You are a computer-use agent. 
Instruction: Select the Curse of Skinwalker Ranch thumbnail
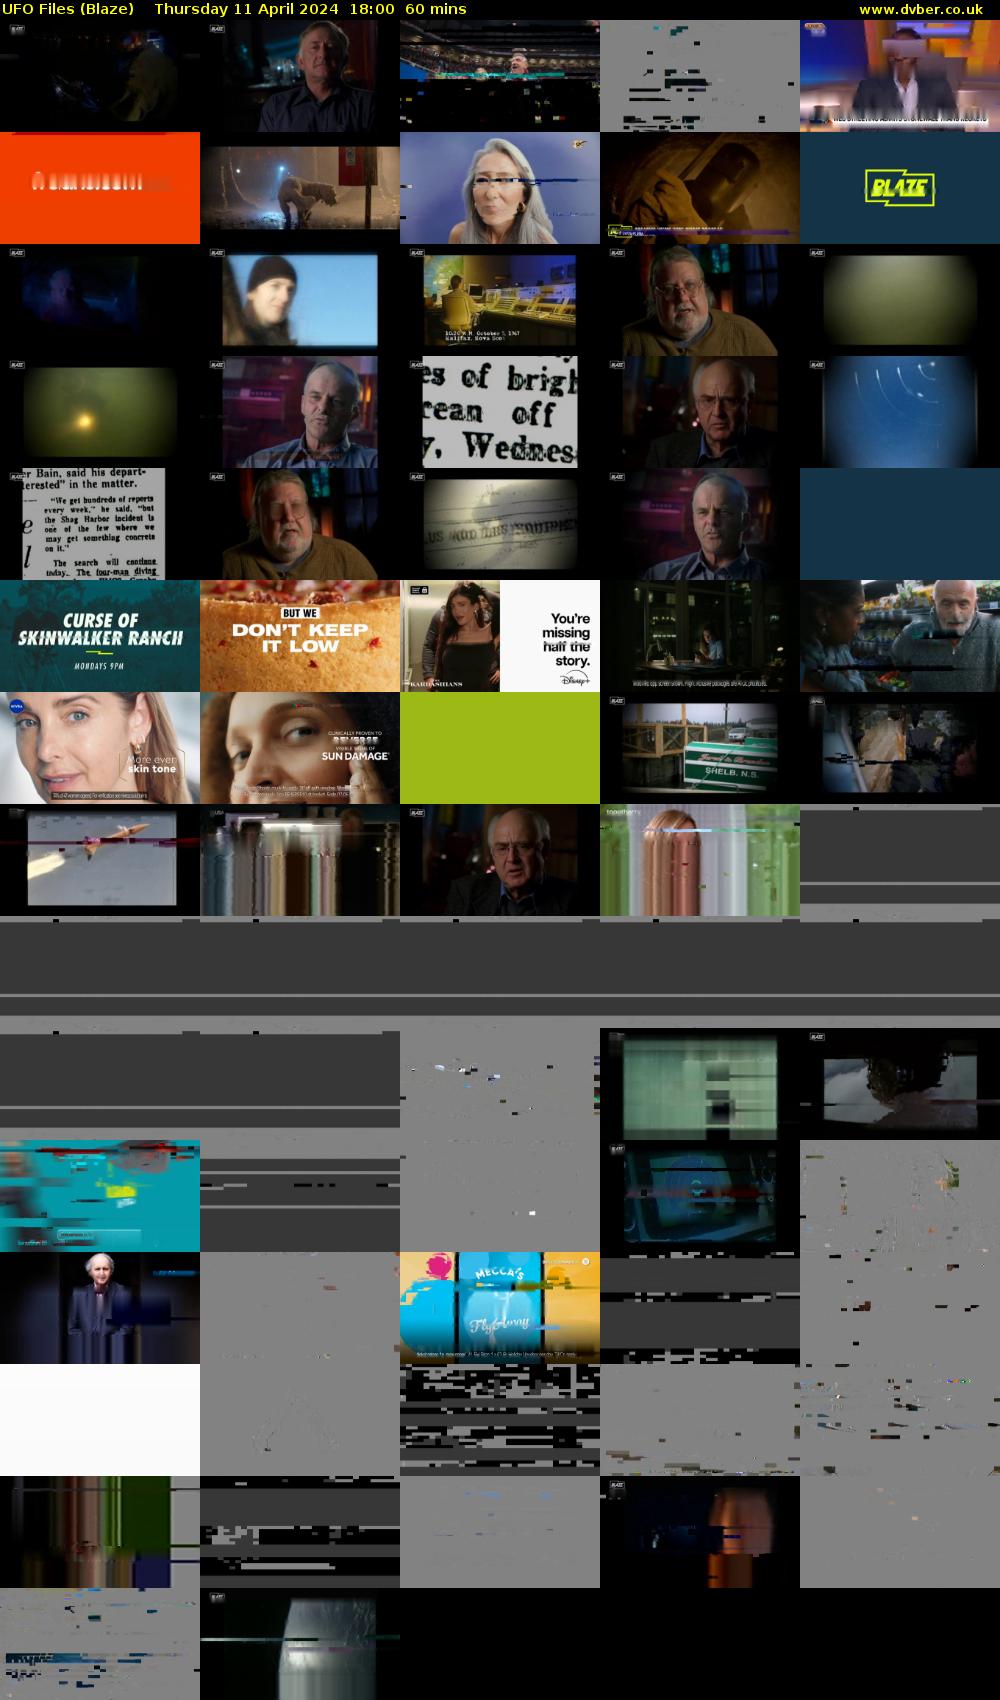(x=100, y=636)
